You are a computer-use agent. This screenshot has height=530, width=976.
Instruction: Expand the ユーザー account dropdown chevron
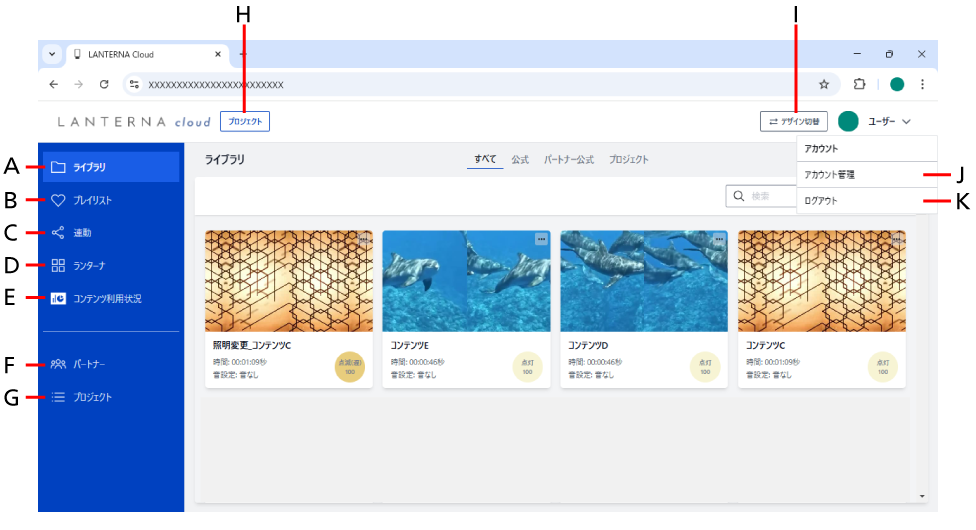[906, 122]
